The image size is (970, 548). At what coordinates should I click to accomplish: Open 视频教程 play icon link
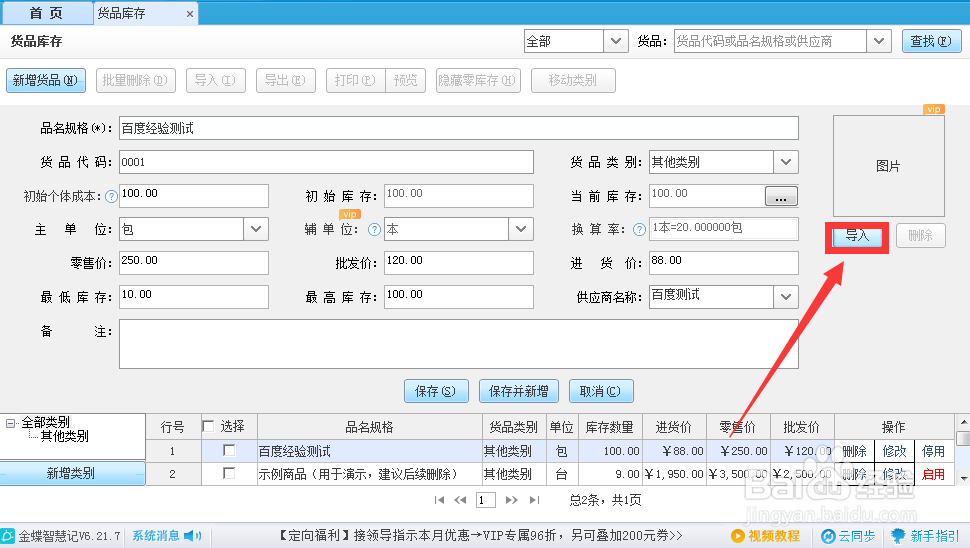737,536
